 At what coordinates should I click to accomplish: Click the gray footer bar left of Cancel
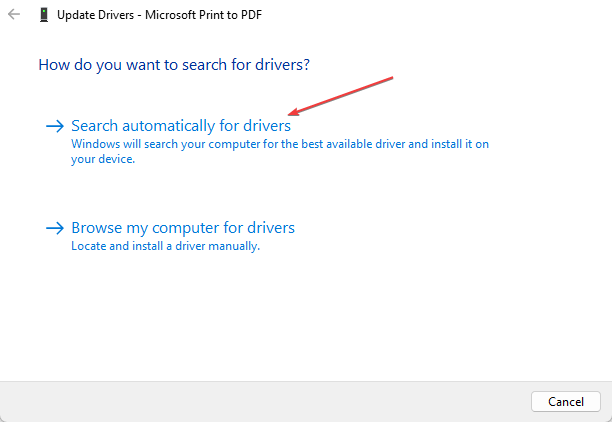pos(260,401)
